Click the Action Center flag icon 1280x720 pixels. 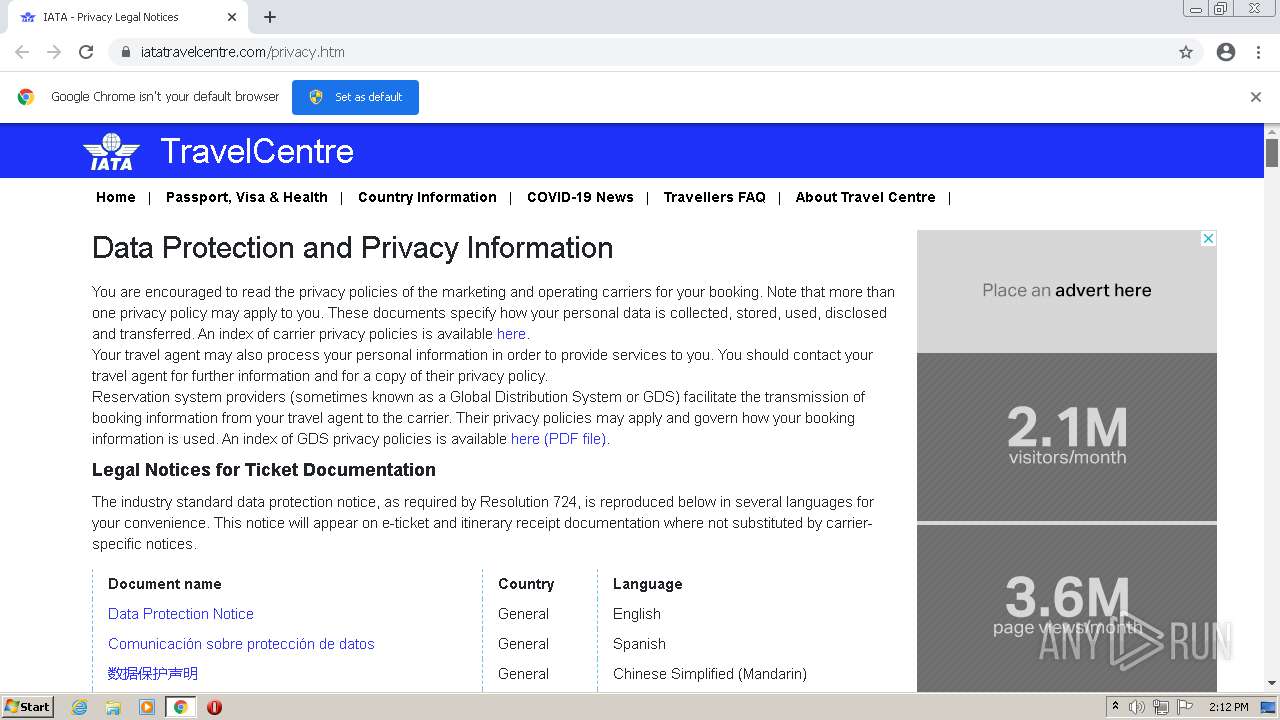1184,707
